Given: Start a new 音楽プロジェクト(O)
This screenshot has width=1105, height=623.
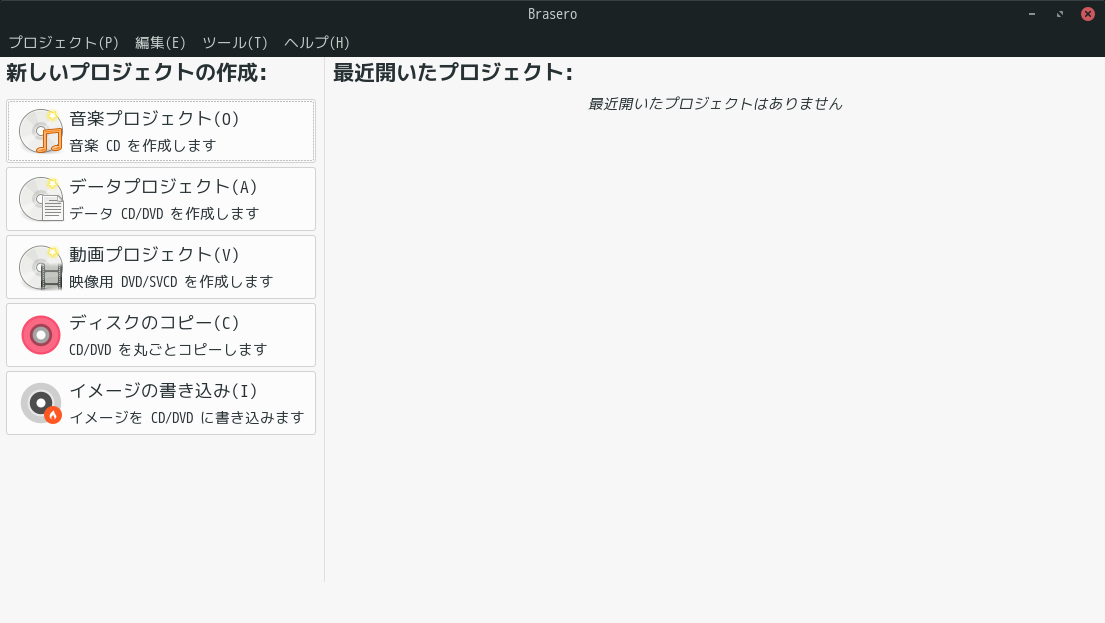Looking at the screenshot, I should 161,131.
